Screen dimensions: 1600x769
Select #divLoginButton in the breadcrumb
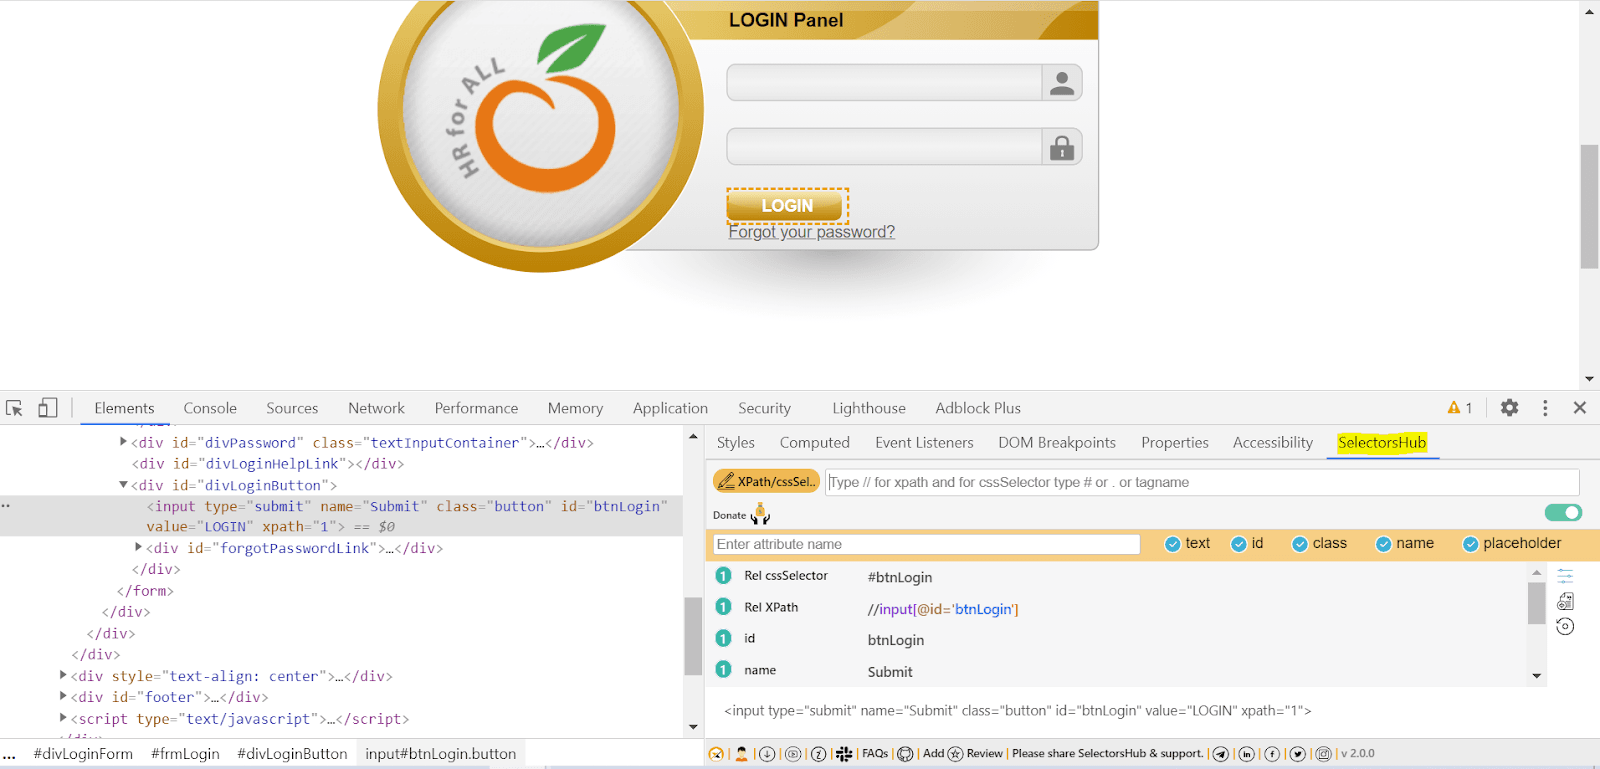point(292,754)
